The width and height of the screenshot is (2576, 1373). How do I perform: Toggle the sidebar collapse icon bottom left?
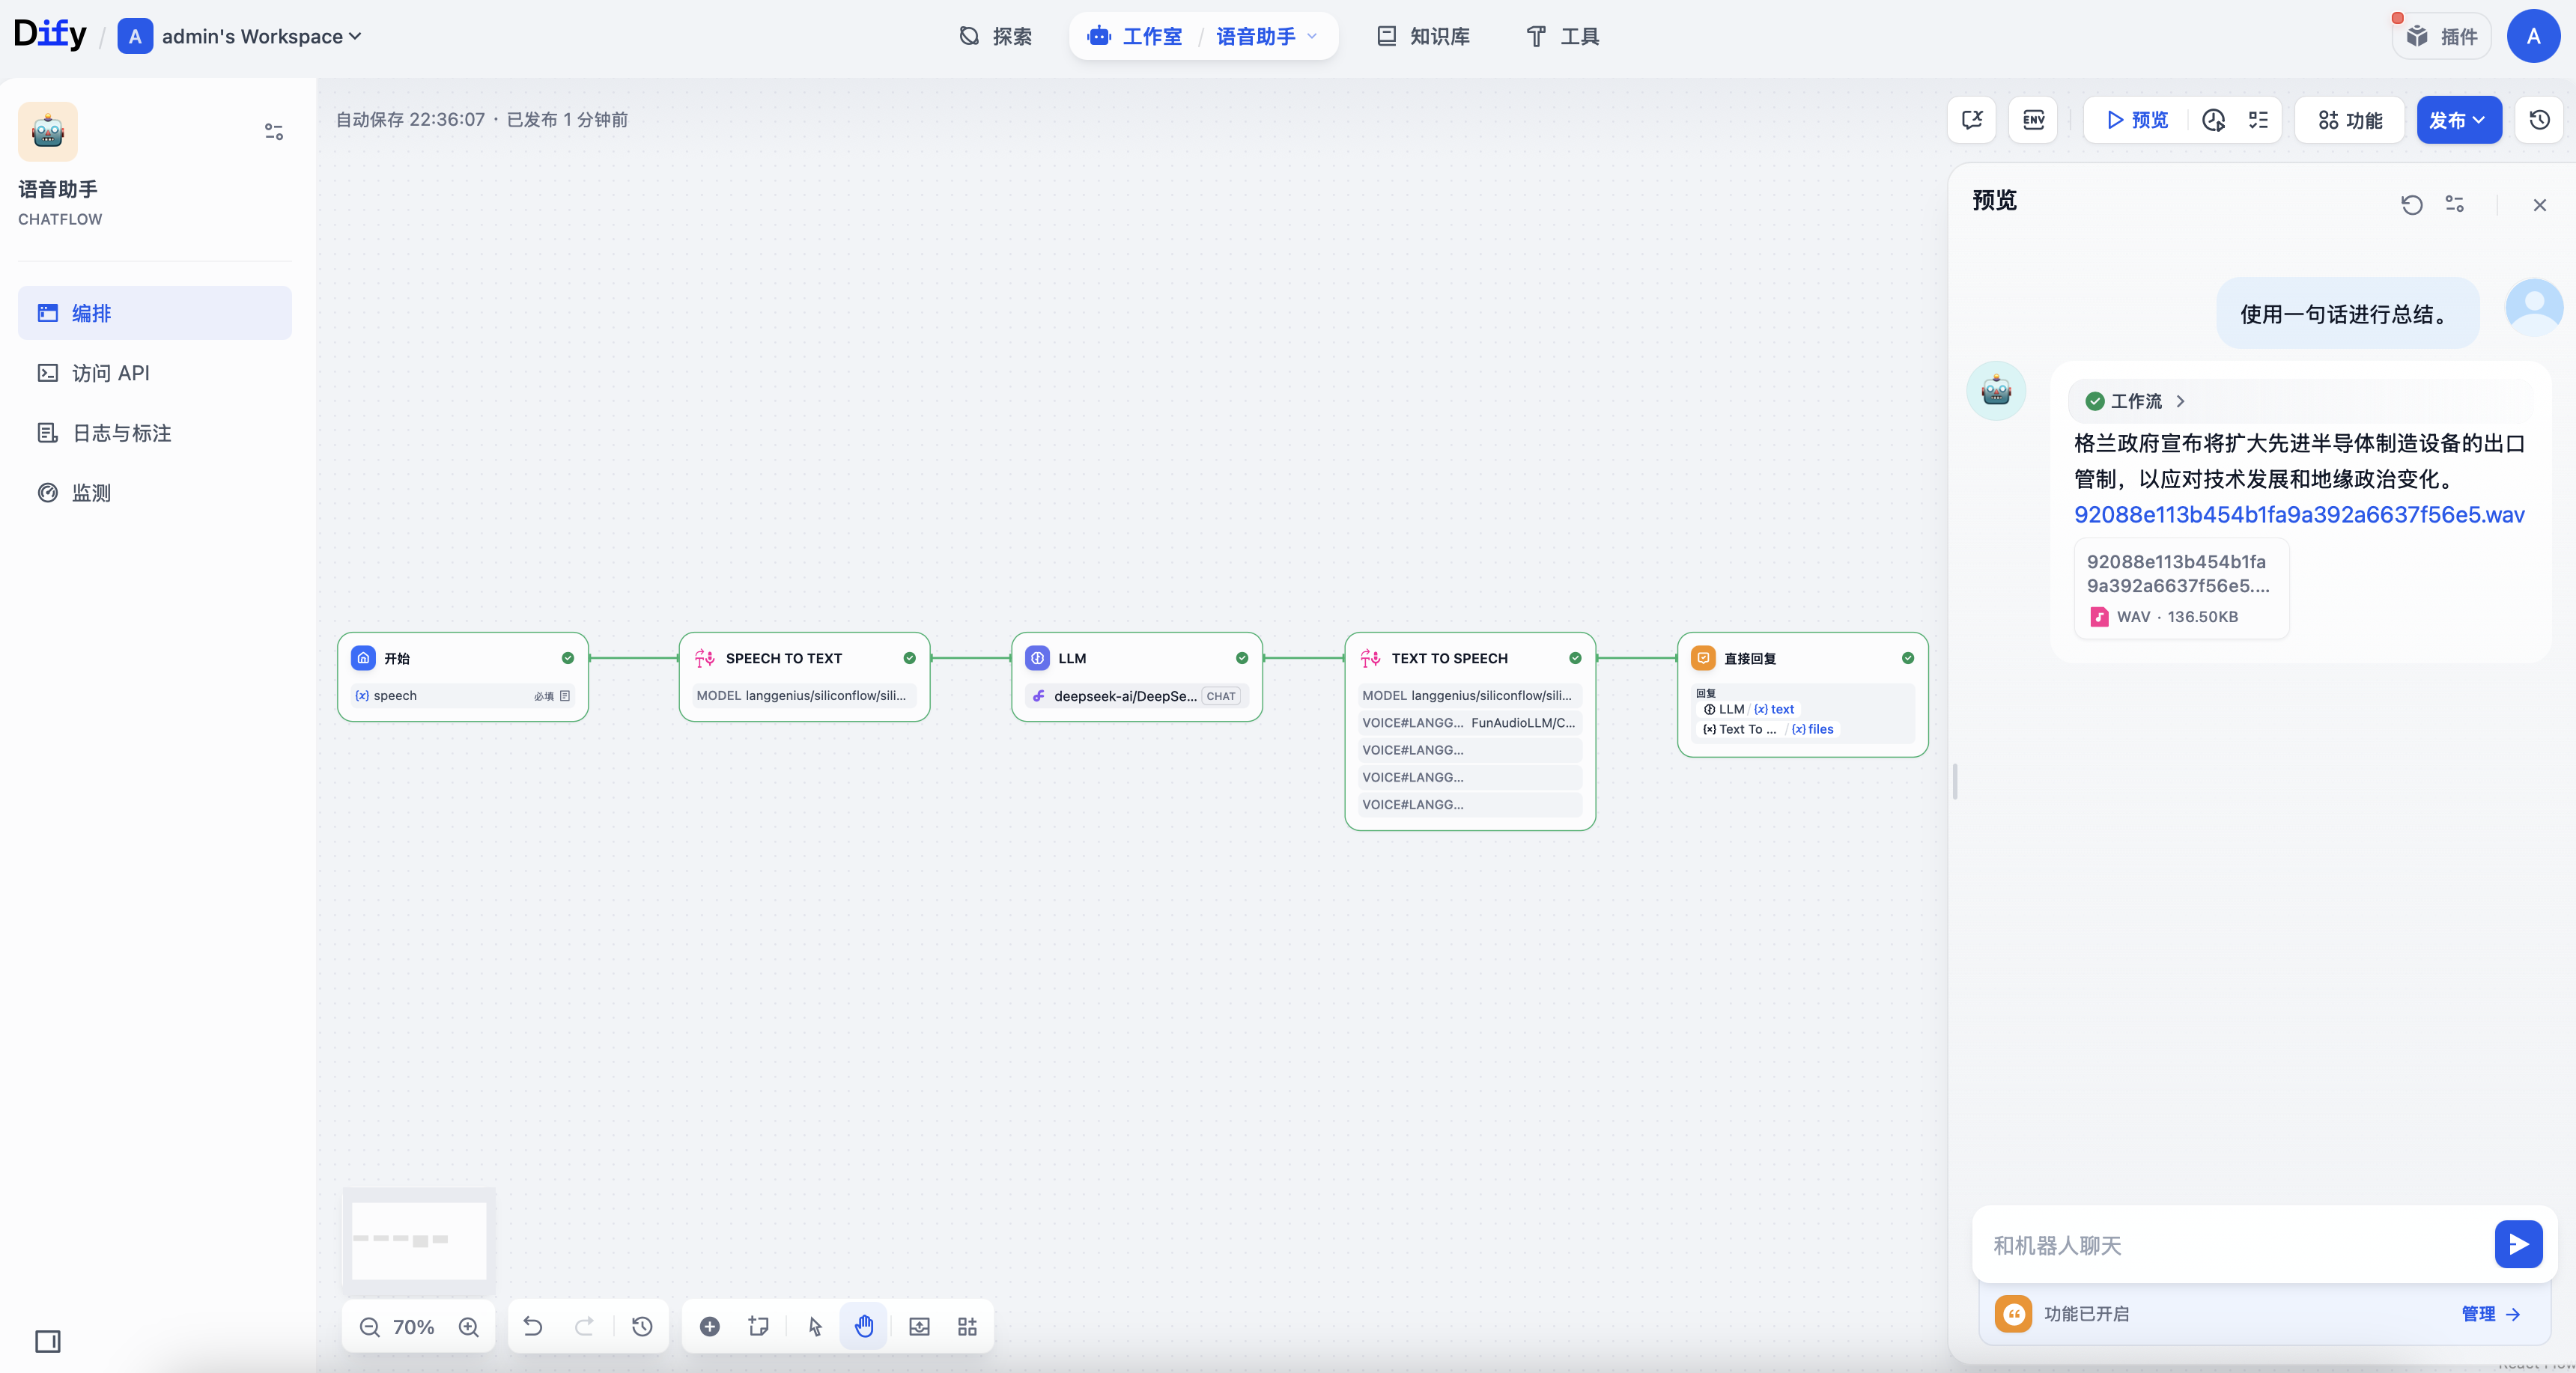pos(48,1341)
